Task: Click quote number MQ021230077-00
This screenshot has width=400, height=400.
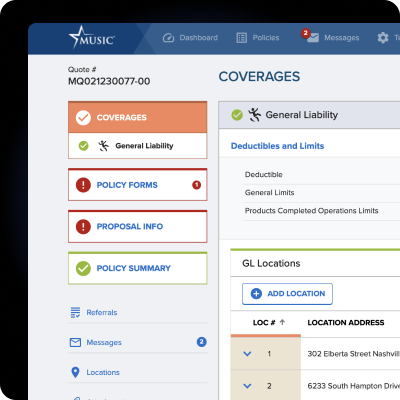Action: pos(109,81)
